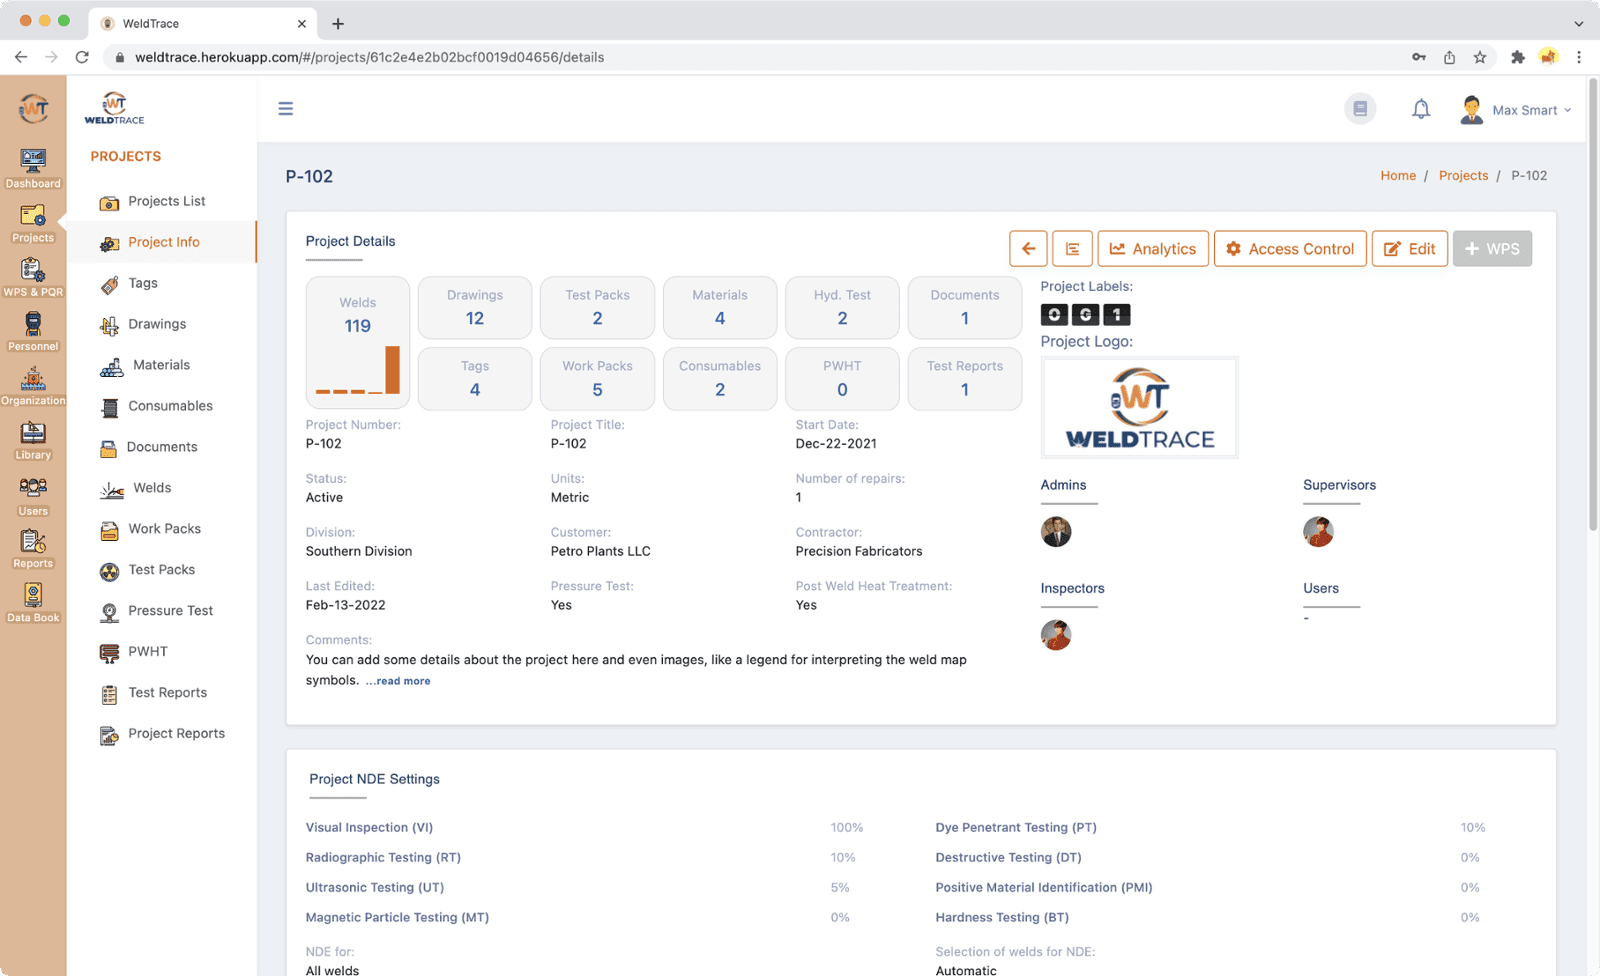Open the Organization section
1600x976 pixels.
(x=33, y=385)
